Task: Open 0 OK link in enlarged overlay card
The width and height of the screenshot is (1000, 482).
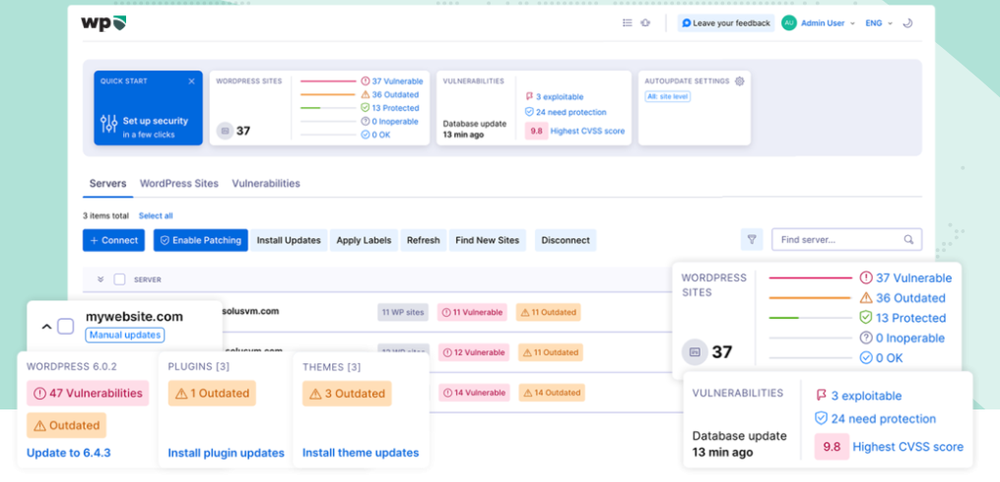Action: click(881, 358)
